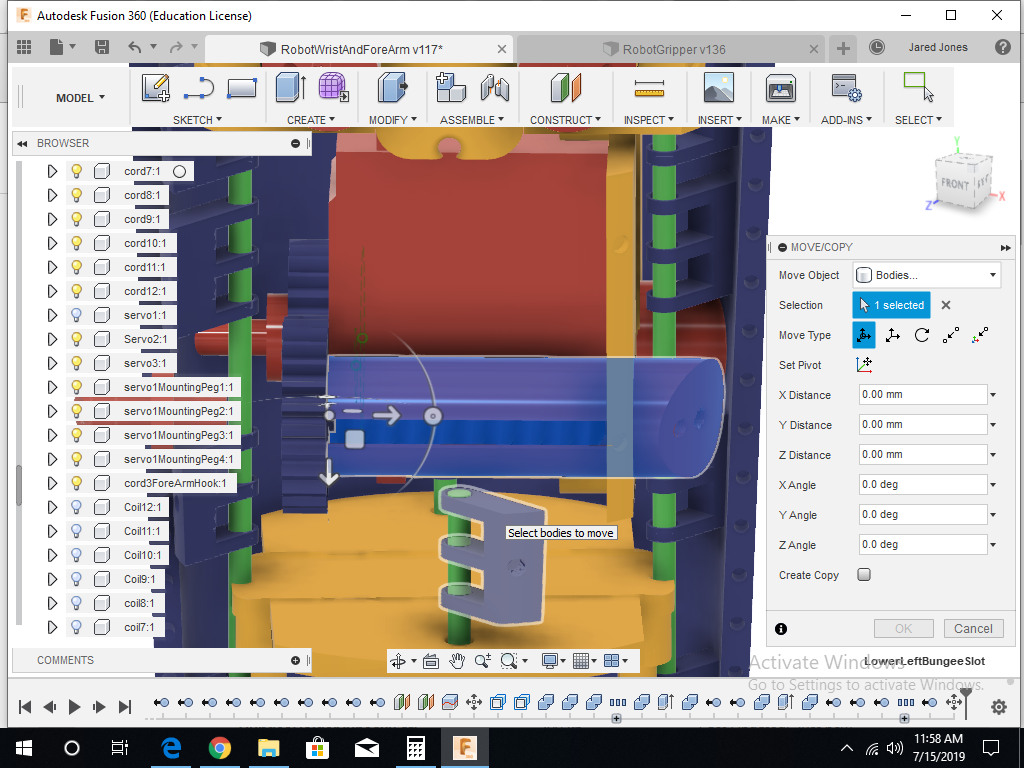Open the Move Object Bodies dropdown
The image size is (1024, 768).
[x=927, y=275]
